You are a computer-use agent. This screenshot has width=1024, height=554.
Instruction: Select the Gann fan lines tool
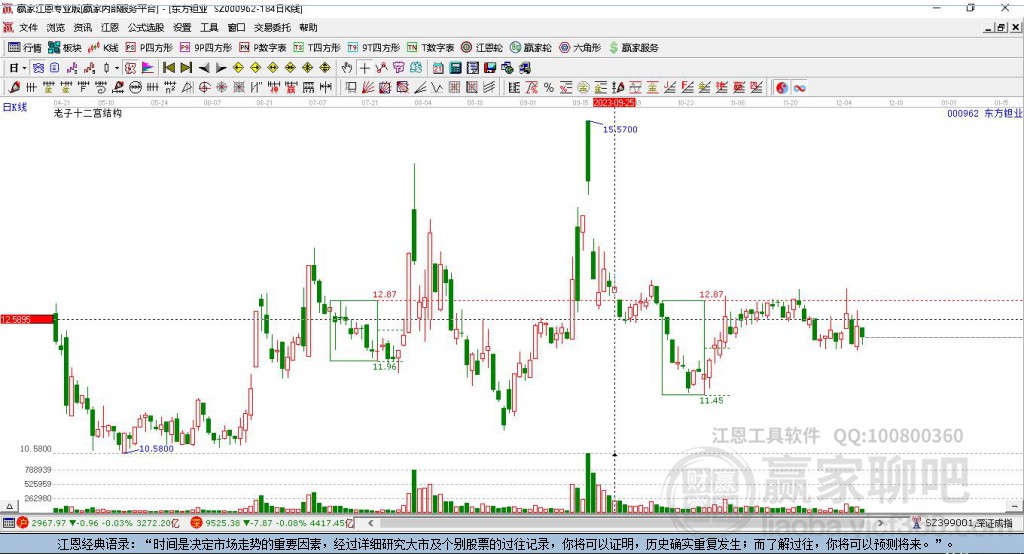pos(368,88)
